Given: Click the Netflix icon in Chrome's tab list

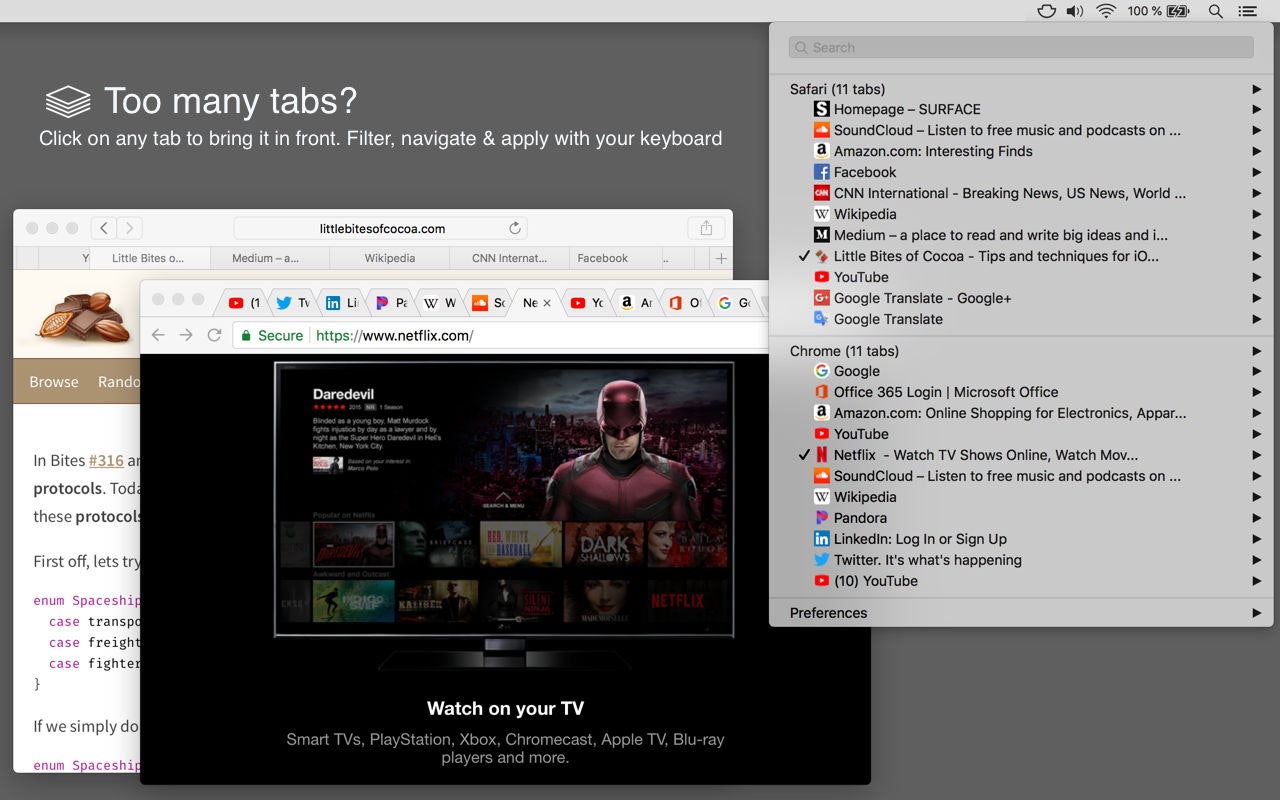Looking at the screenshot, I should 822,455.
